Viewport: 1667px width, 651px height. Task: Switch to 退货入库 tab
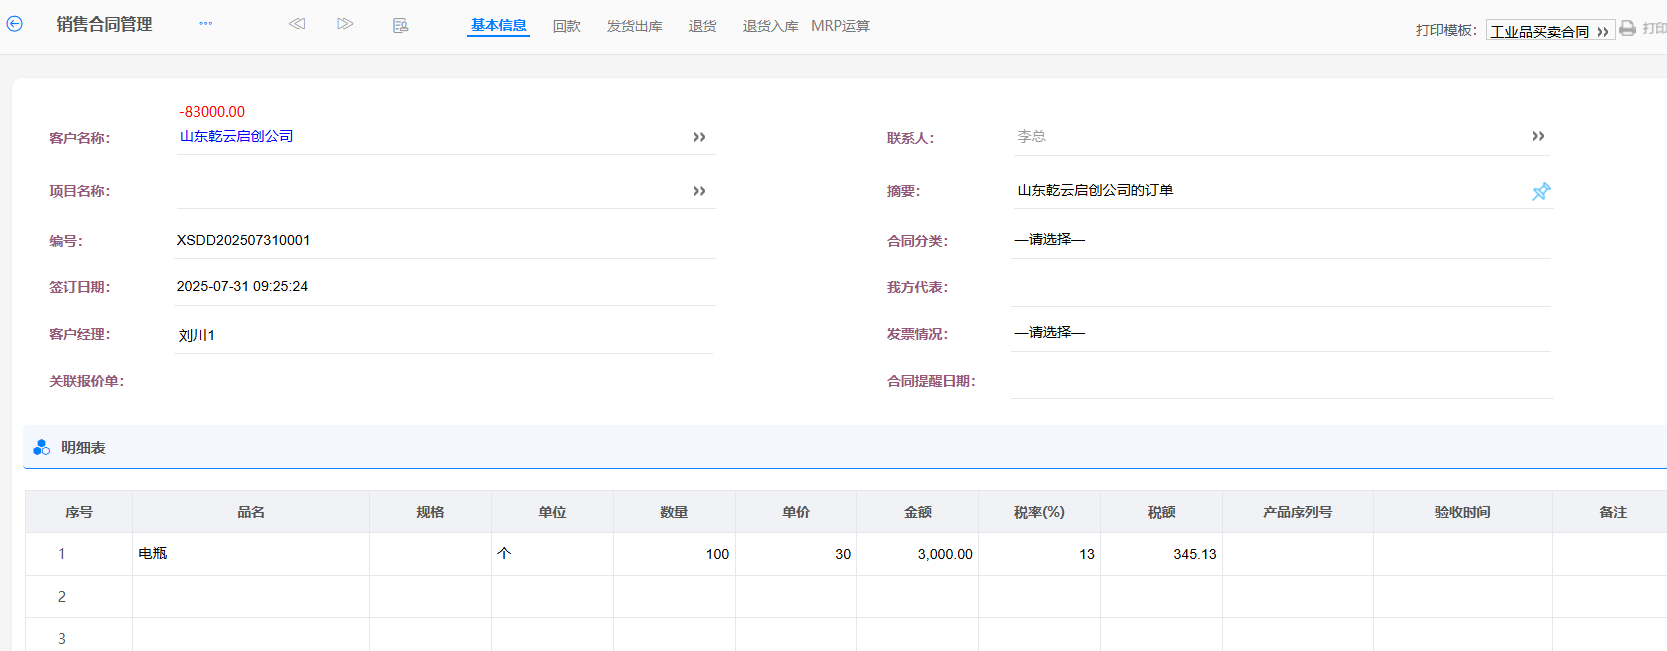[x=770, y=26]
